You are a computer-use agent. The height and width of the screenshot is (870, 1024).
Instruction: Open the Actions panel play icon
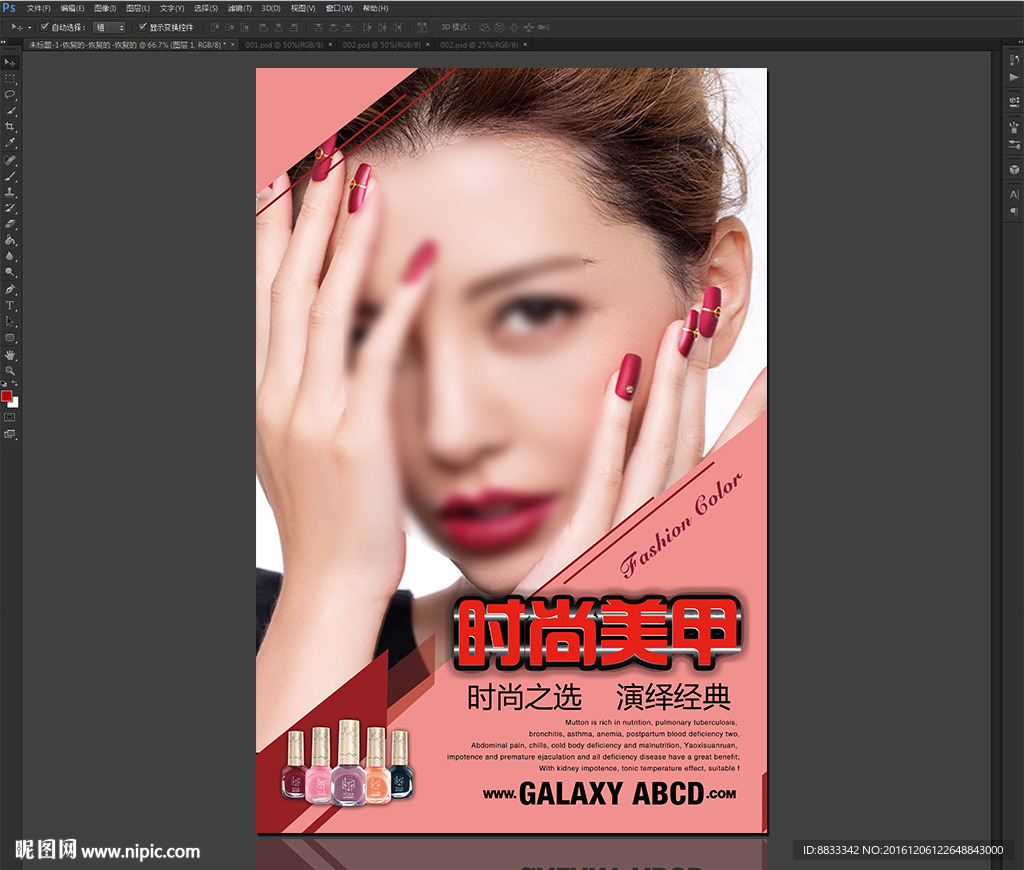tap(1014, 77)
